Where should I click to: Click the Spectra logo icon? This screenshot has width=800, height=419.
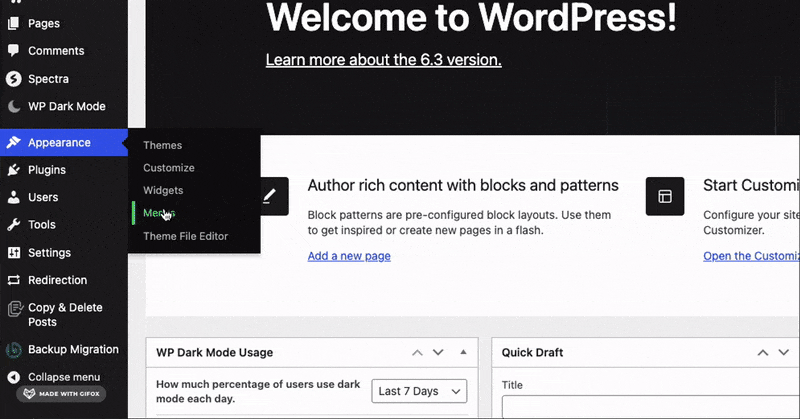point(14,79)
